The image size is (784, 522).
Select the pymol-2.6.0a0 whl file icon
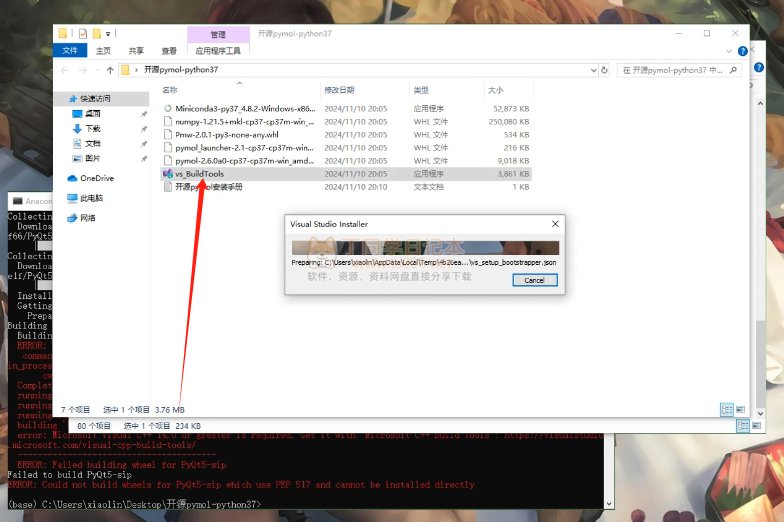pyautogui.click(x=168, y=160)
